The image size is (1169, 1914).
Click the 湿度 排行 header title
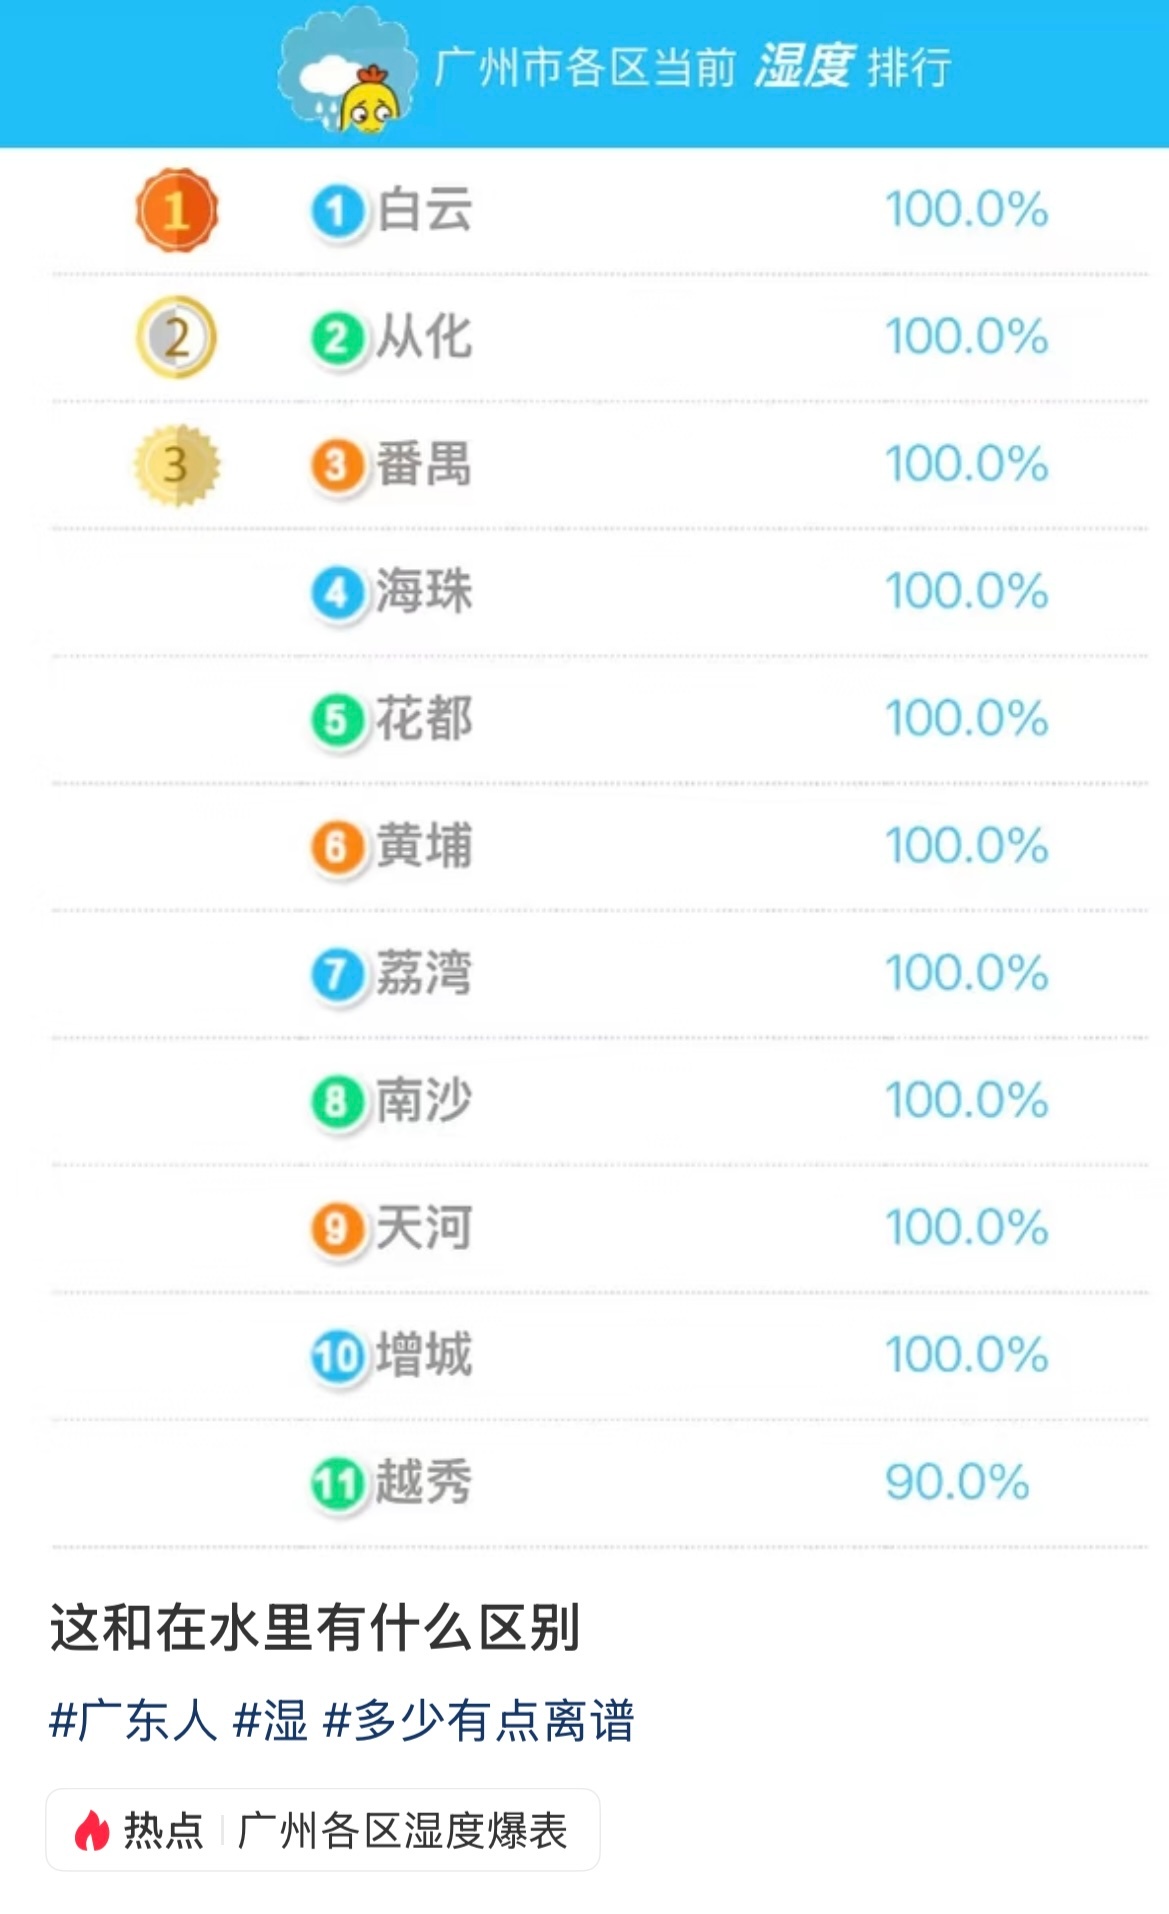coord(851,67)
